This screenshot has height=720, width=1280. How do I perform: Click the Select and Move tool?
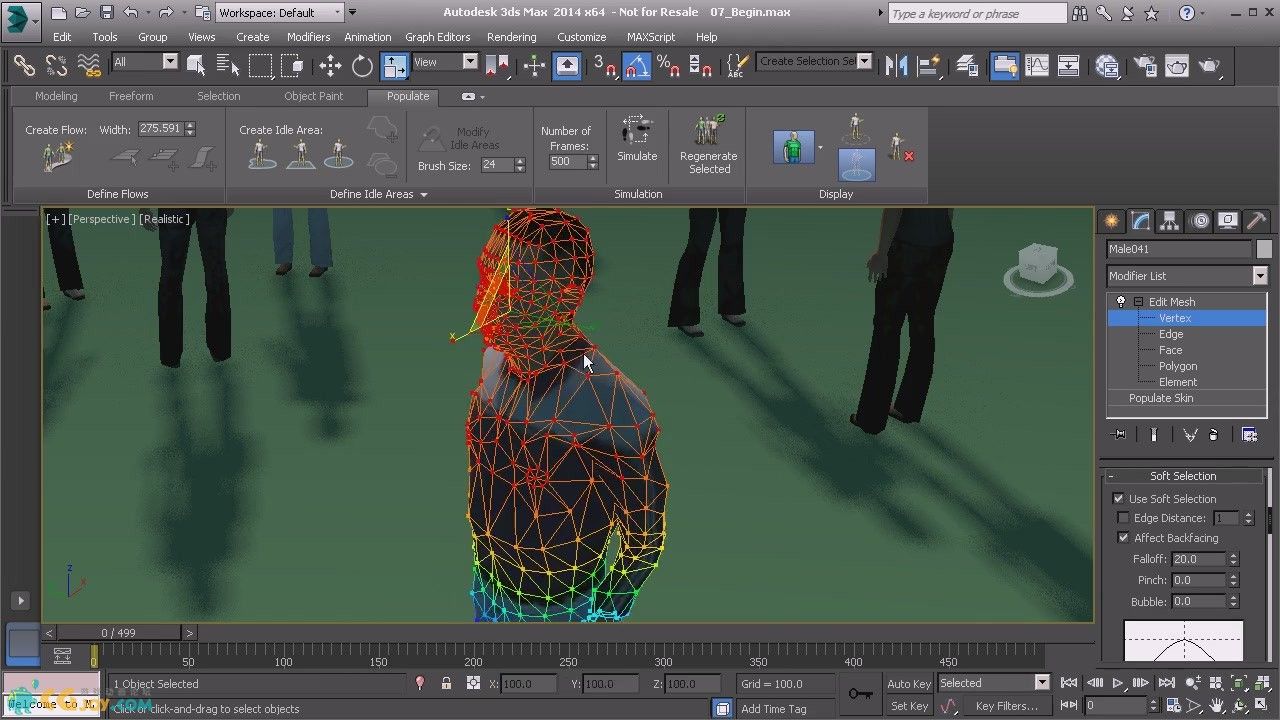click(x=330, y=66)
